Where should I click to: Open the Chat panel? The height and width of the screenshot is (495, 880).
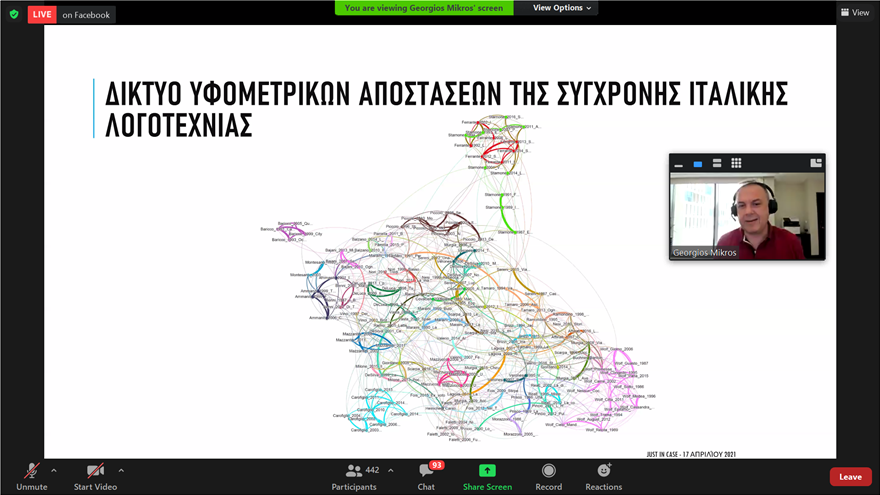coord(426,476)
